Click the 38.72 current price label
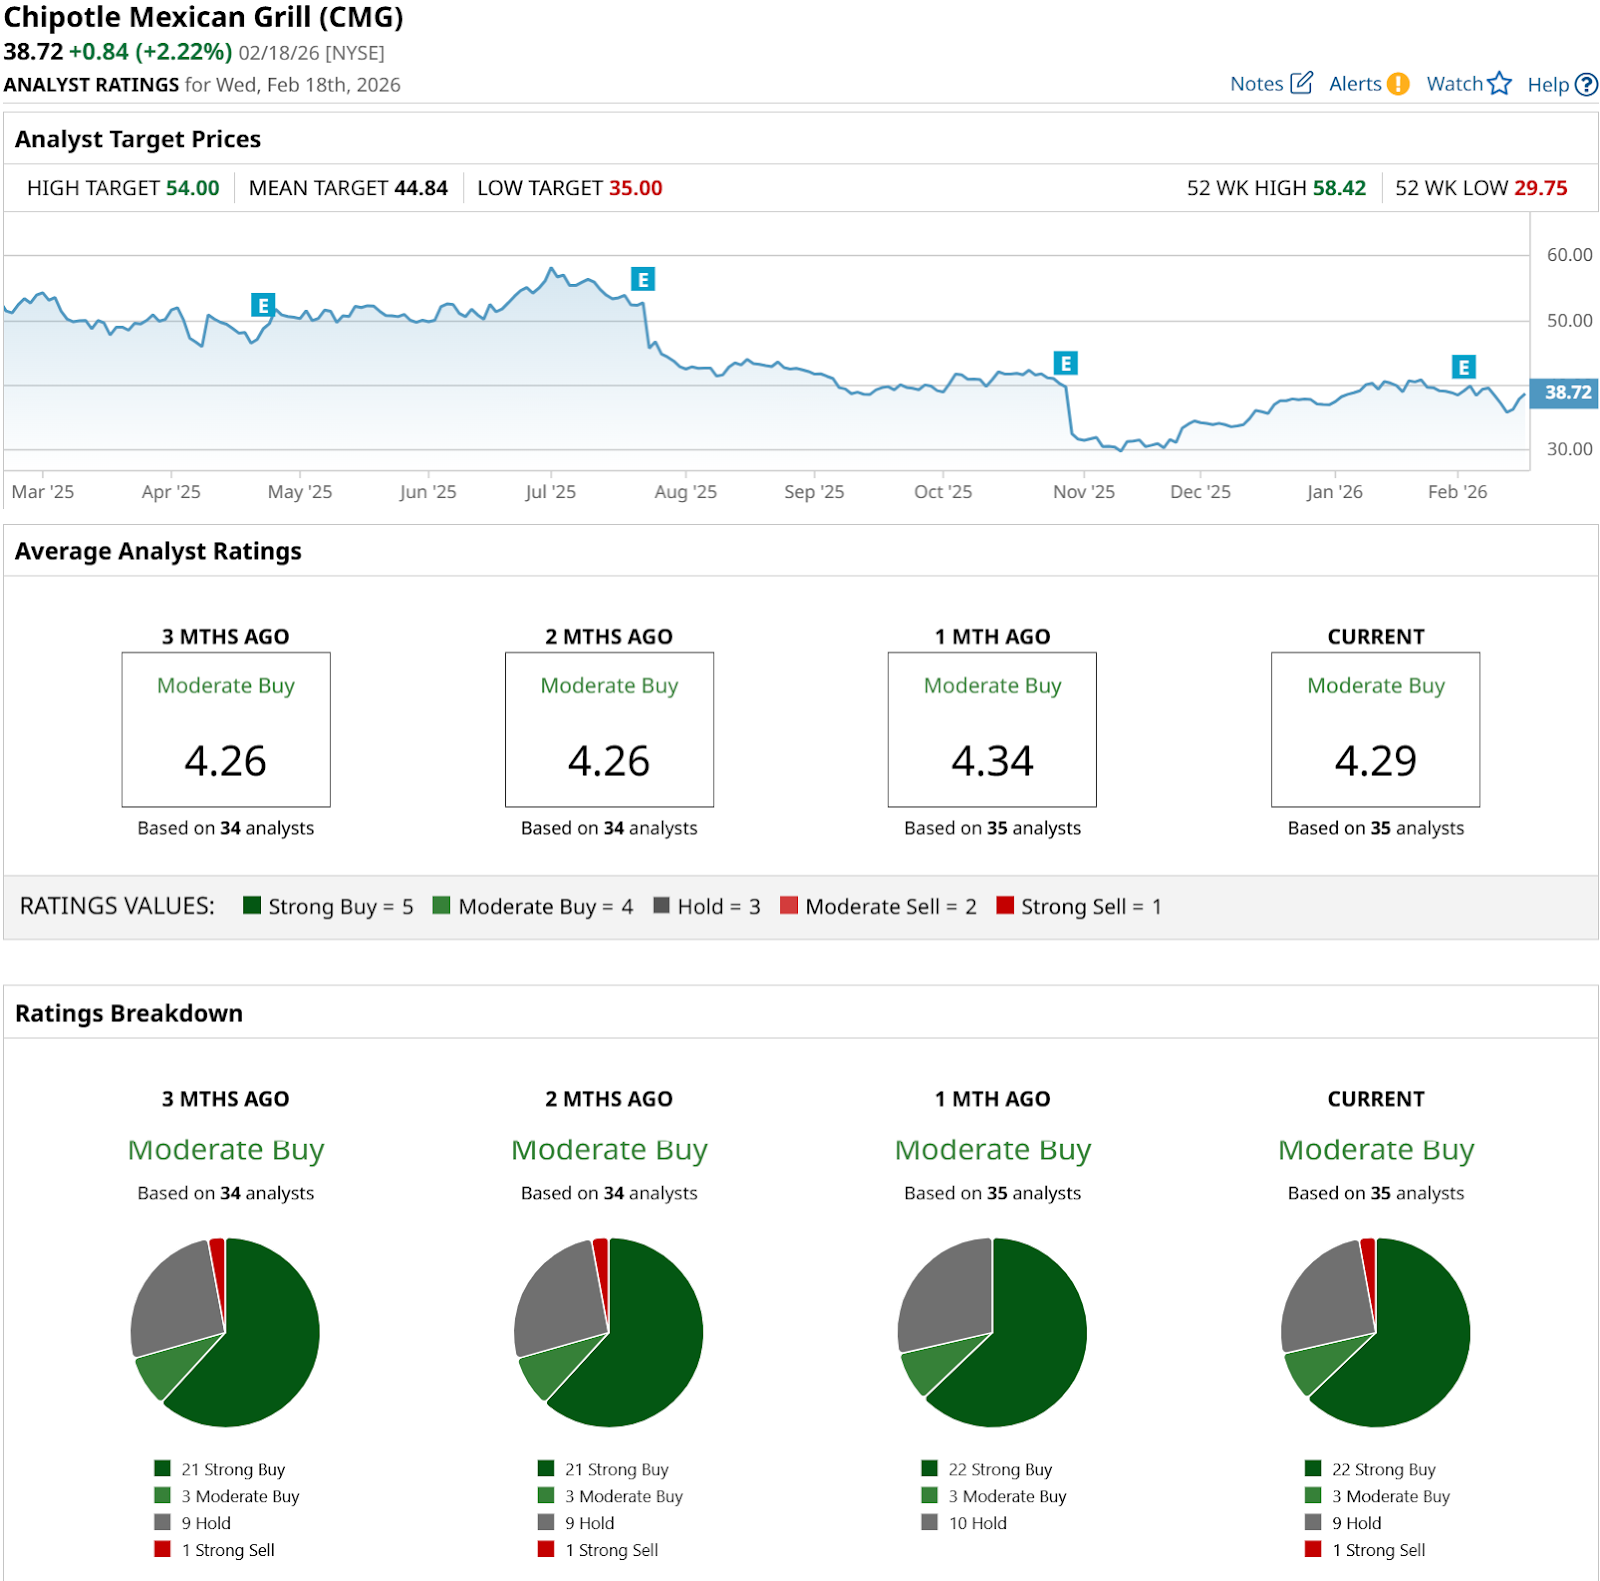1600x1581 pixels. point(1566,393)
